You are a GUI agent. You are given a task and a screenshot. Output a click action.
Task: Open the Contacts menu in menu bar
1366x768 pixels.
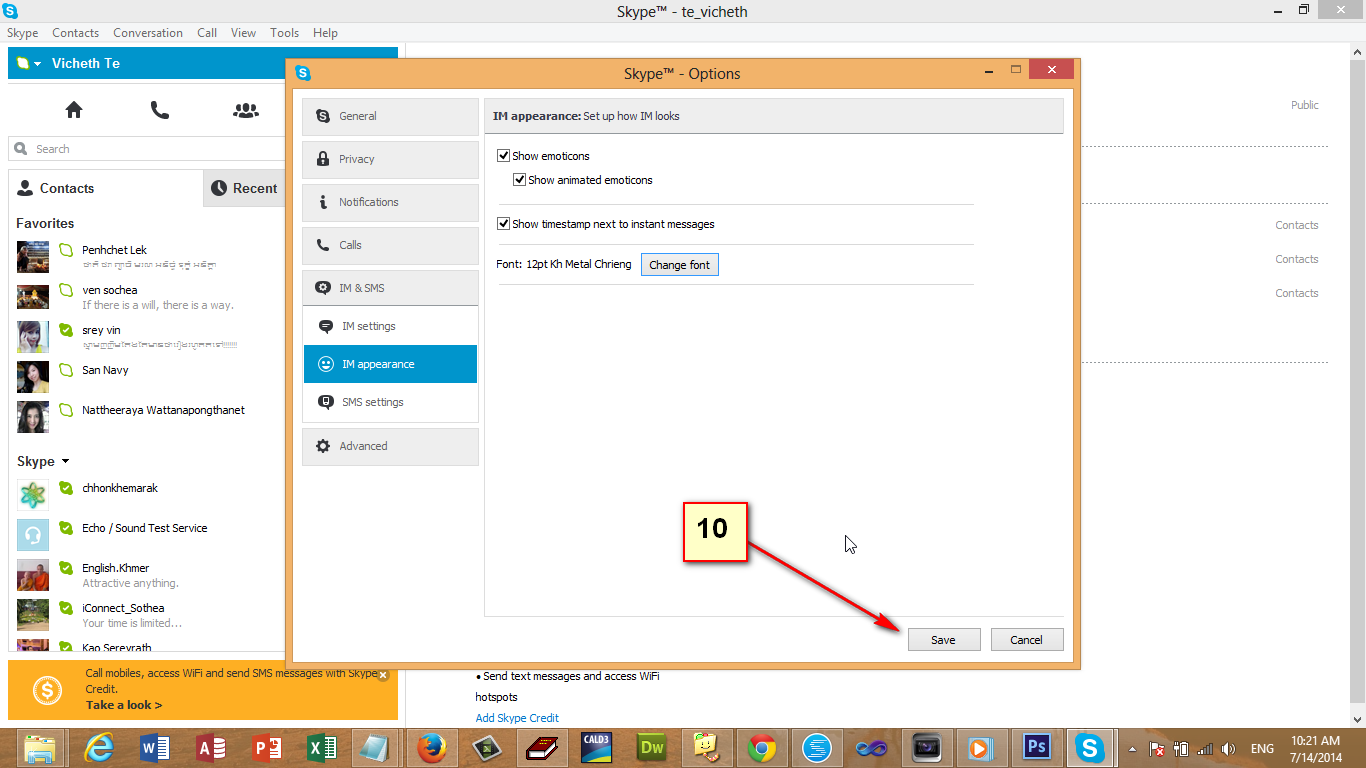76,33
